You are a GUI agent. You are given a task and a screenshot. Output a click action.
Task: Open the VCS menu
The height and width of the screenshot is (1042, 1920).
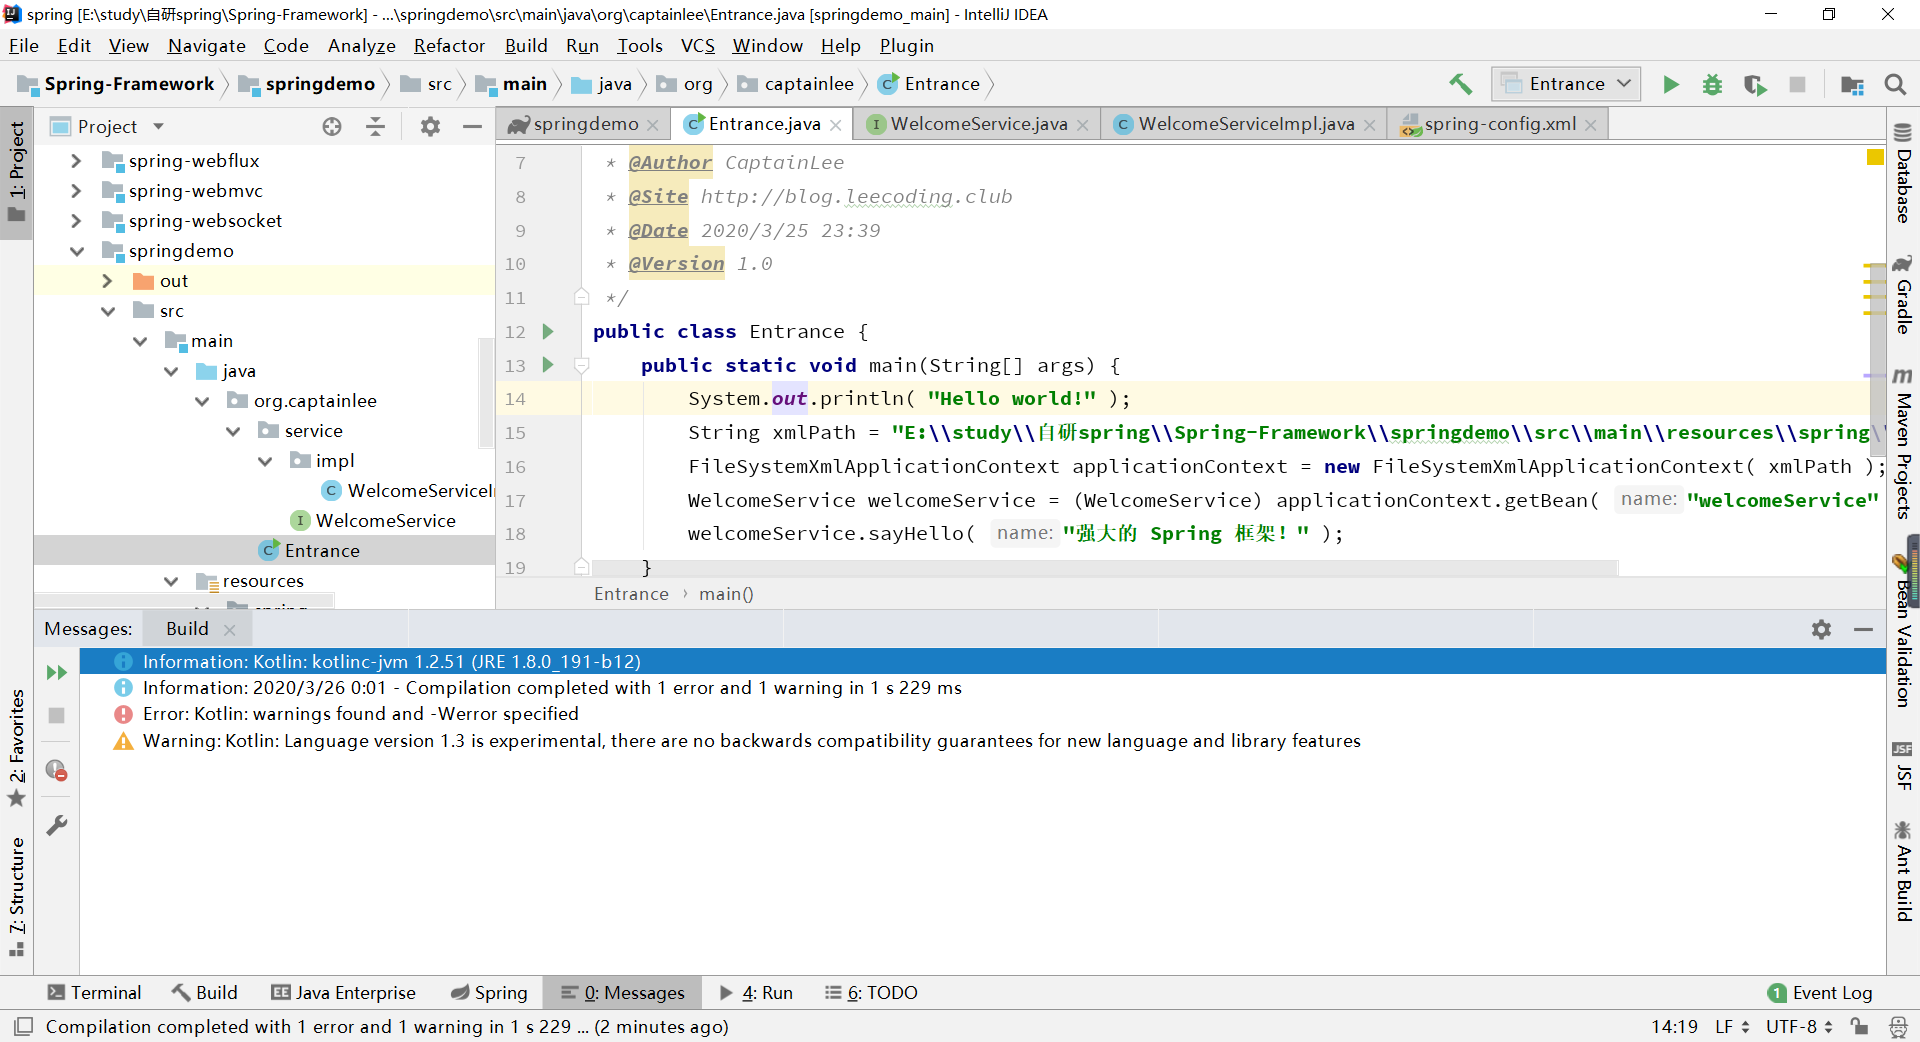pyautogui.click(x=697, y=46)
